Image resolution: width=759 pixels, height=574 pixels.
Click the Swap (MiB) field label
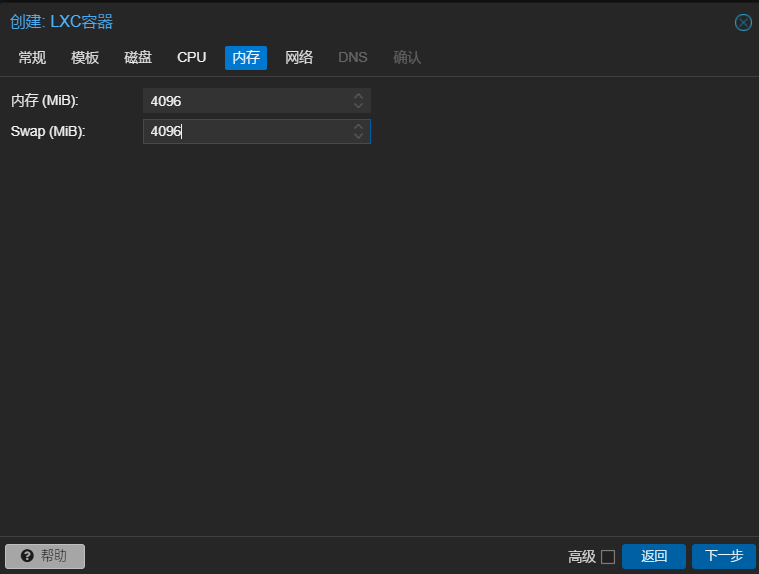pos(48,131)
